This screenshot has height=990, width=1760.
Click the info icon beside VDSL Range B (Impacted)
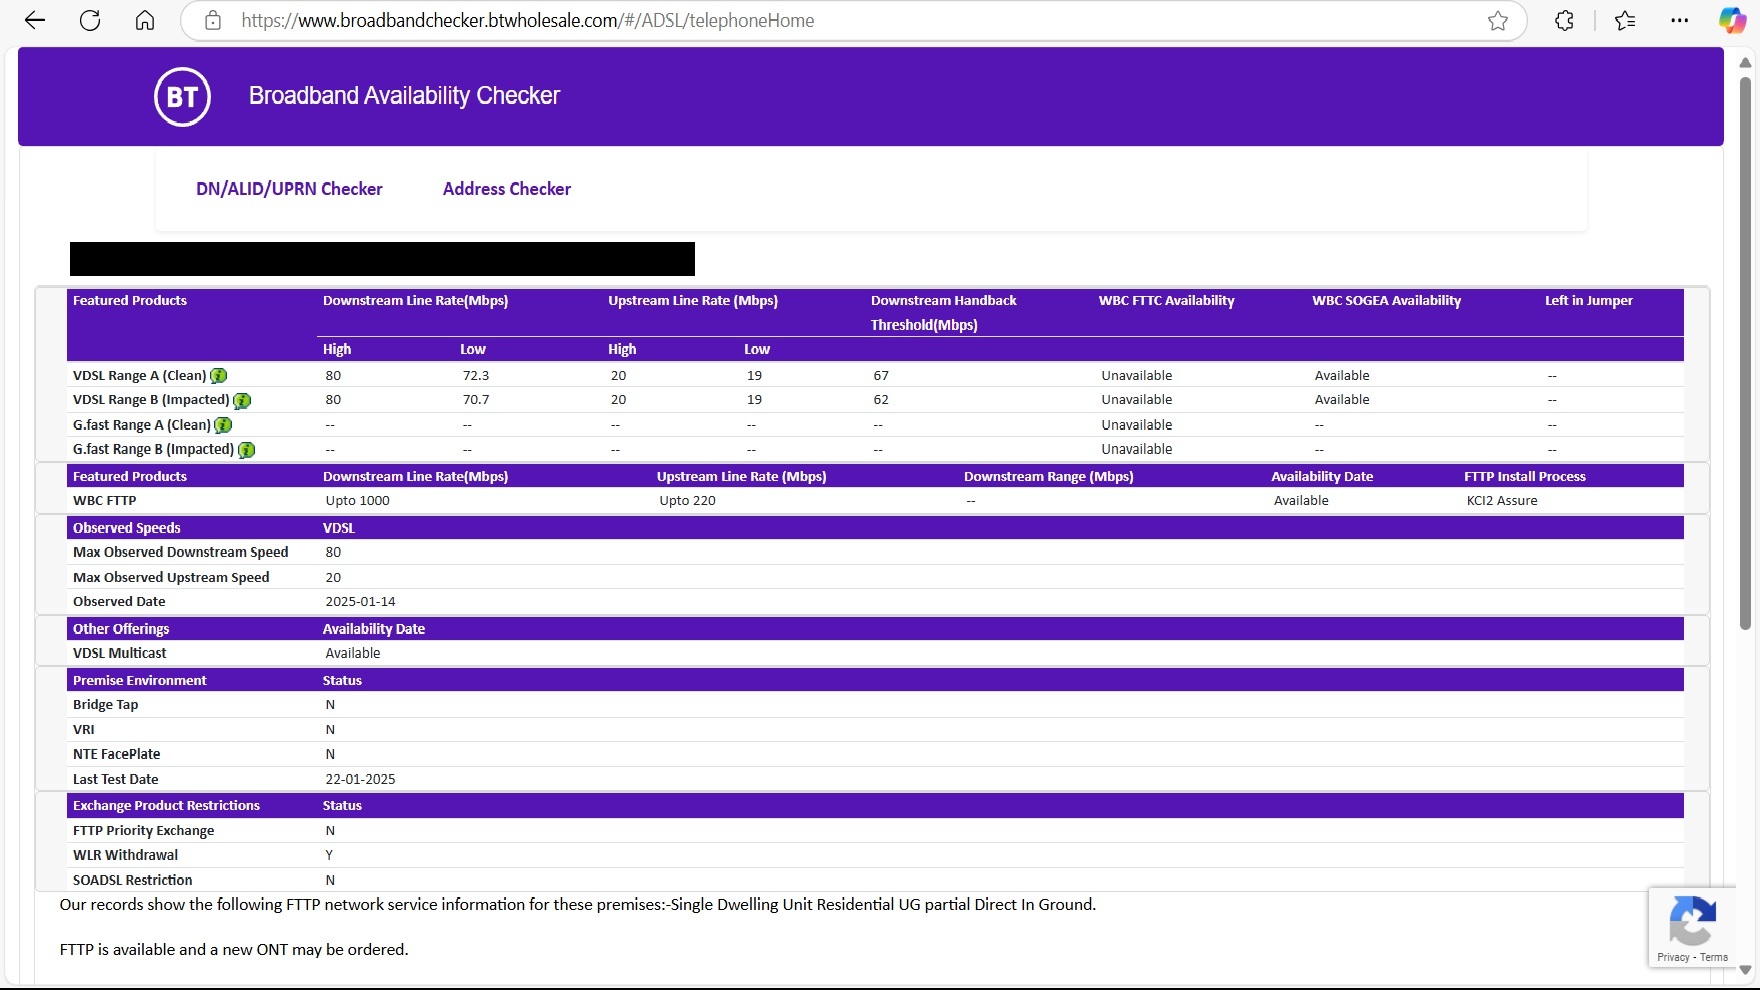(x=243, y=400)
